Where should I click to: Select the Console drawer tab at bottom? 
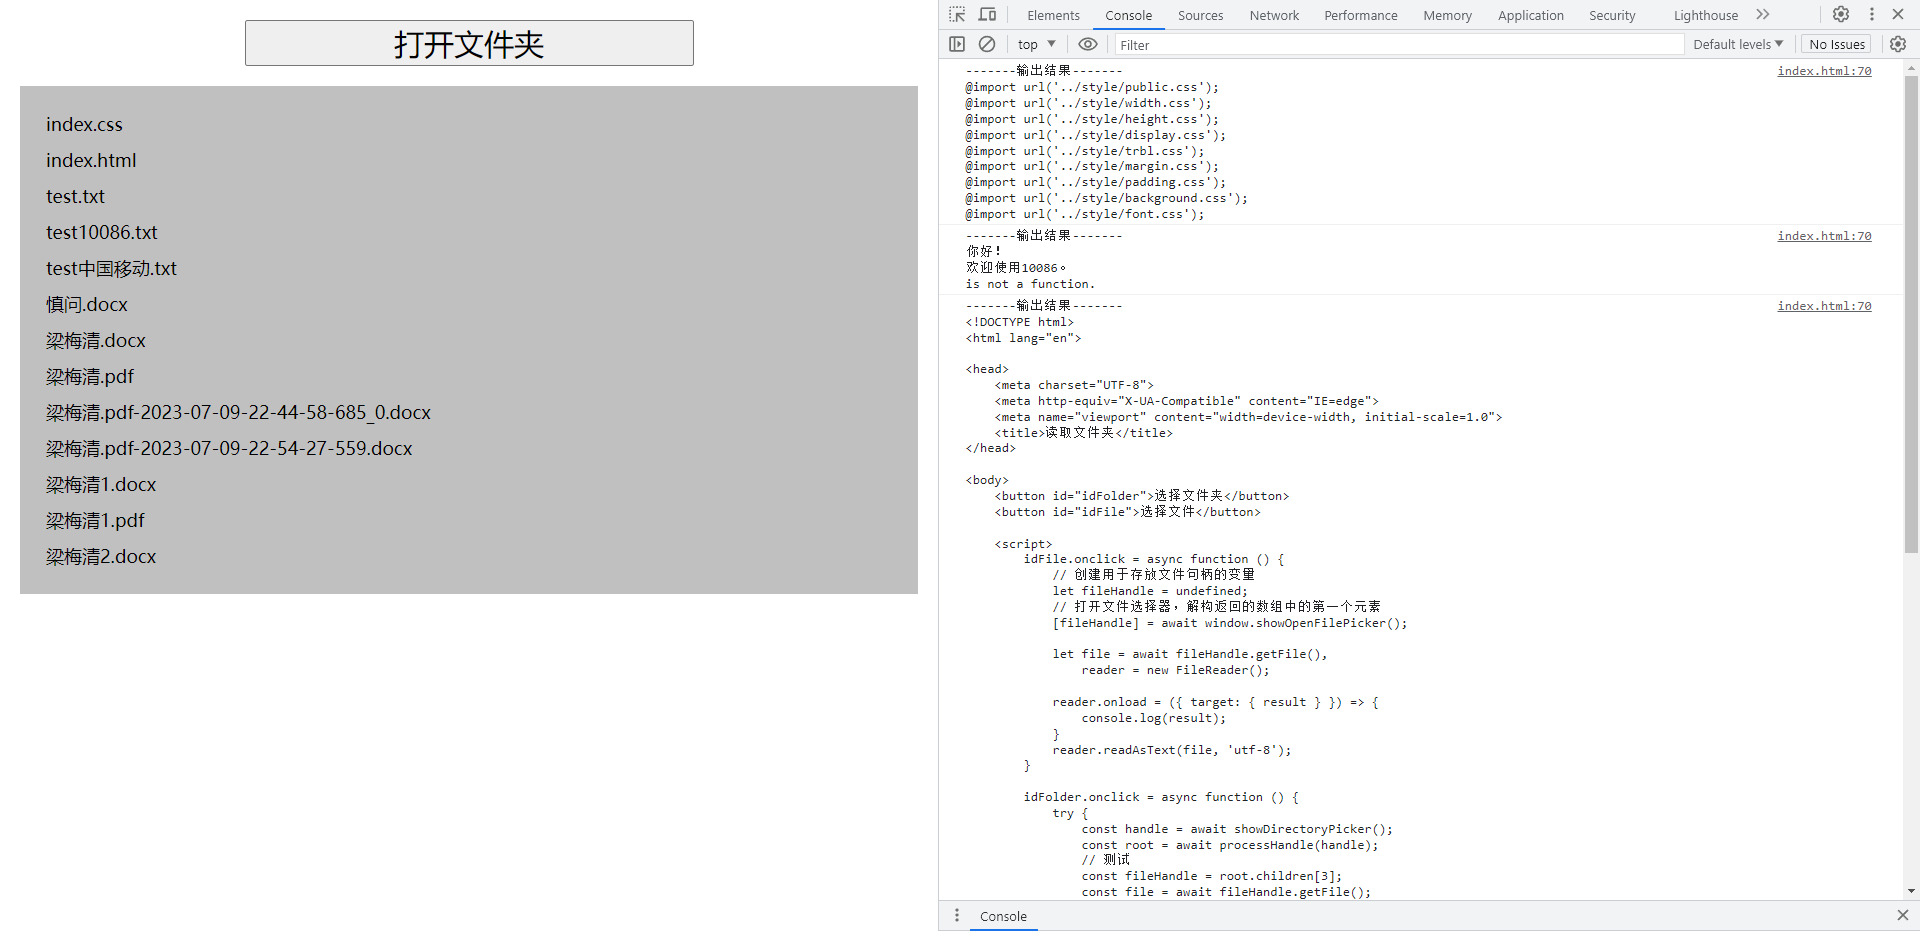point(1003,916)
